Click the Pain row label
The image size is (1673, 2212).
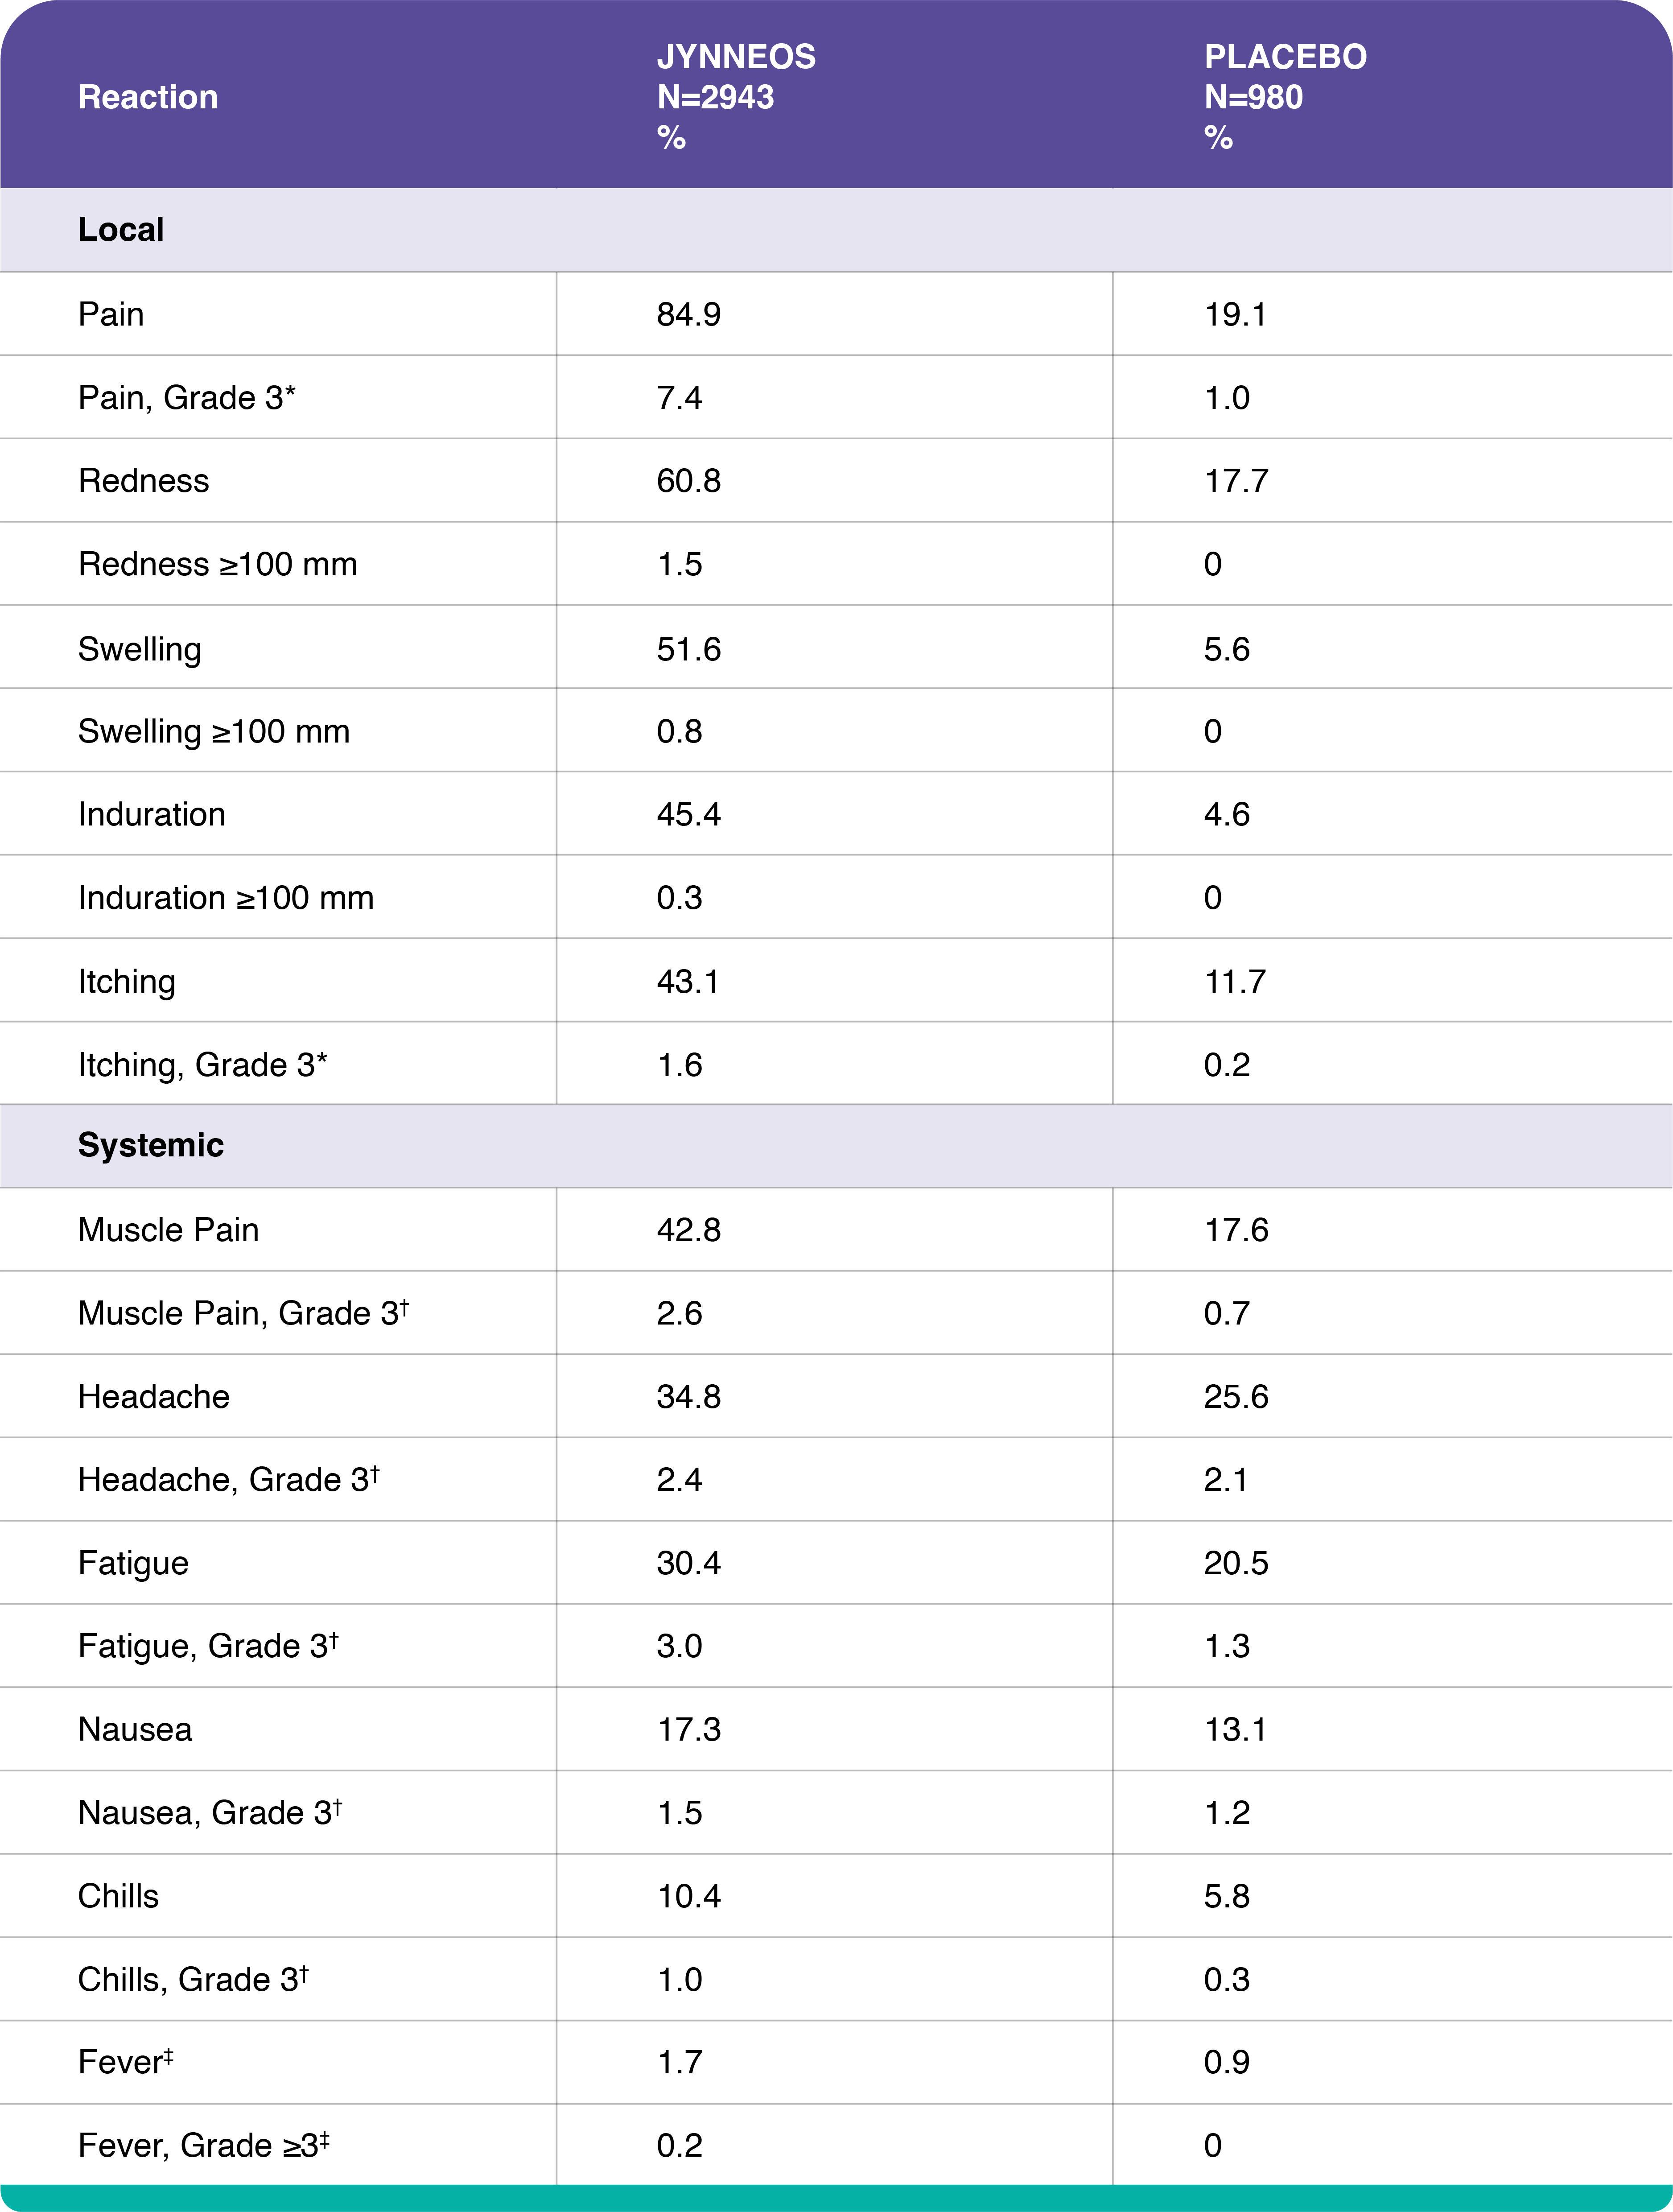tap(111, 314)
